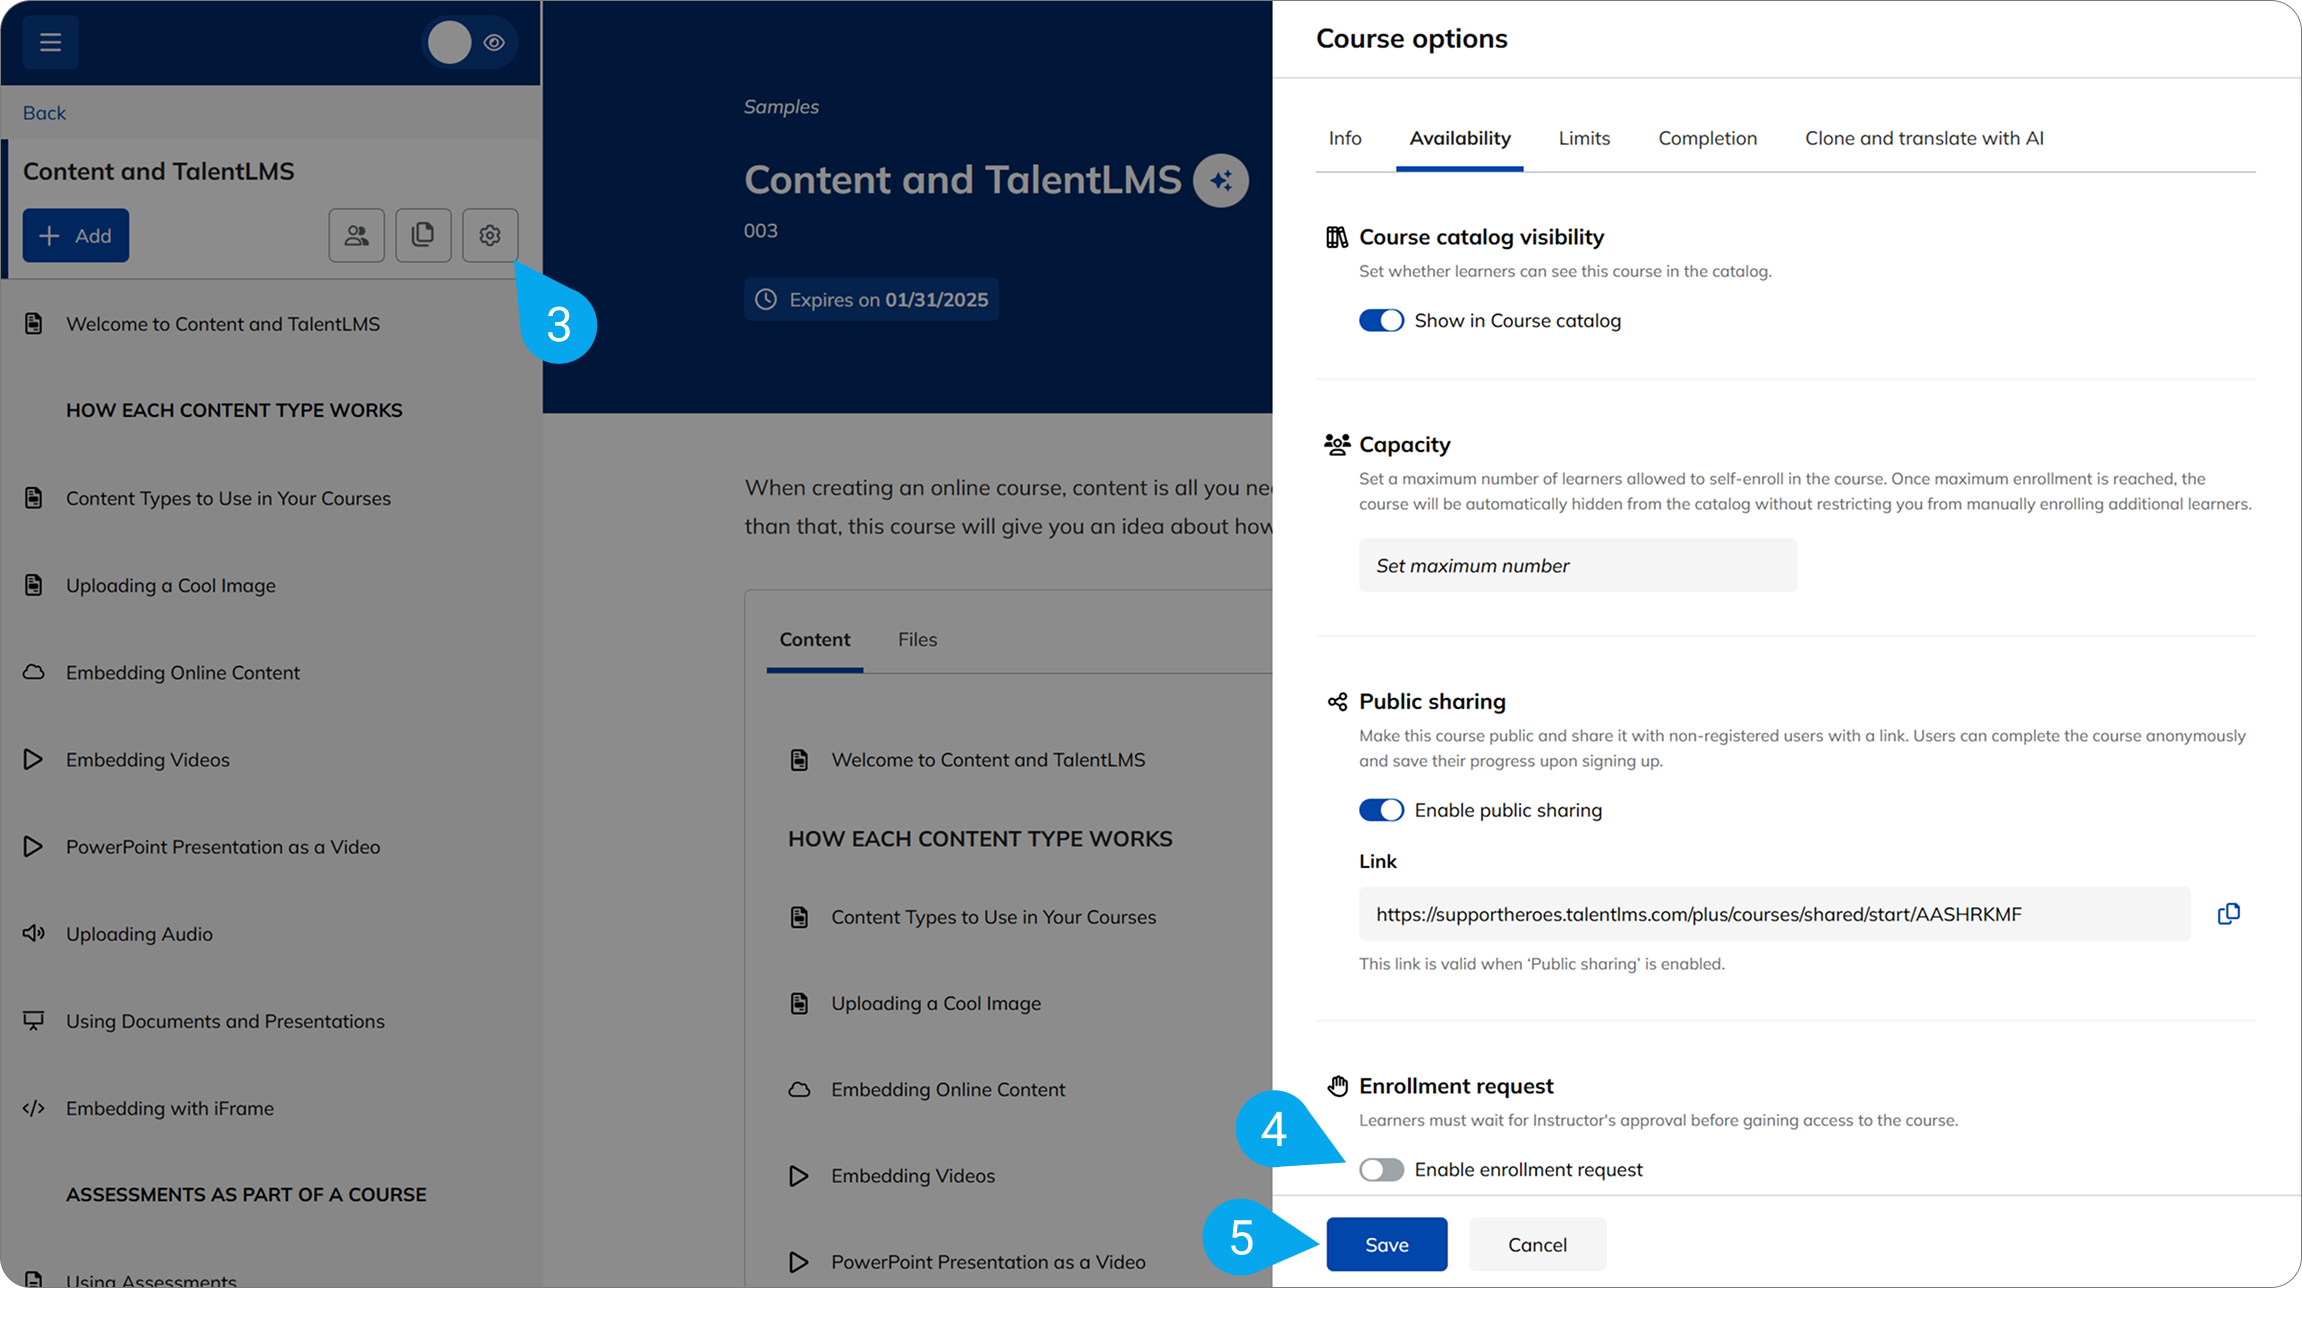Turn off Enable public sharing toggle
This screenshot has height=1334, width=2302.
[x=1381, y=810]
